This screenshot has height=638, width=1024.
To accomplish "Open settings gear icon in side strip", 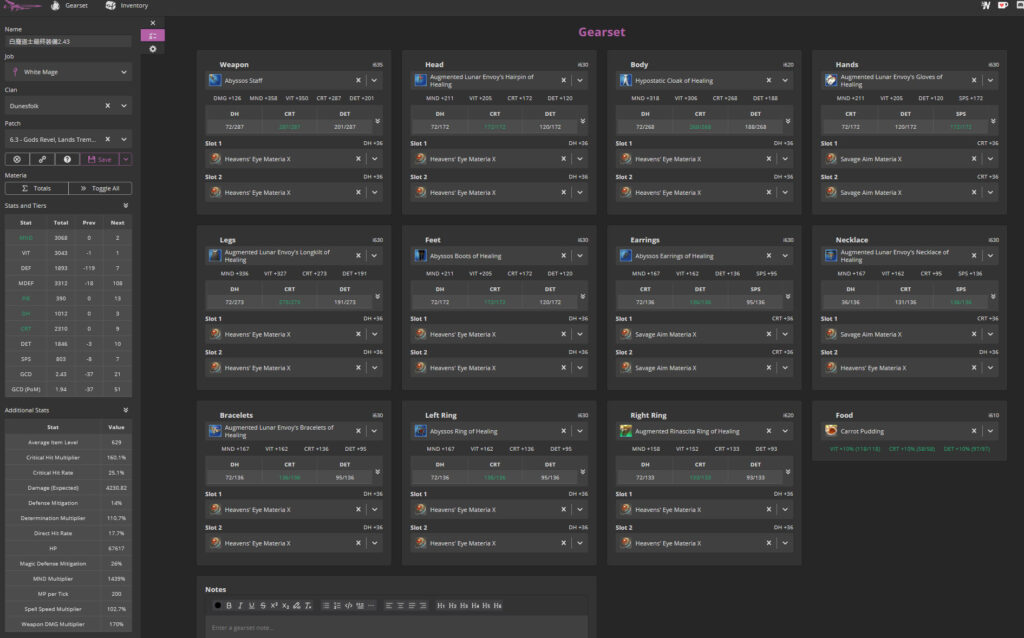I will click(x=153, y=49).
